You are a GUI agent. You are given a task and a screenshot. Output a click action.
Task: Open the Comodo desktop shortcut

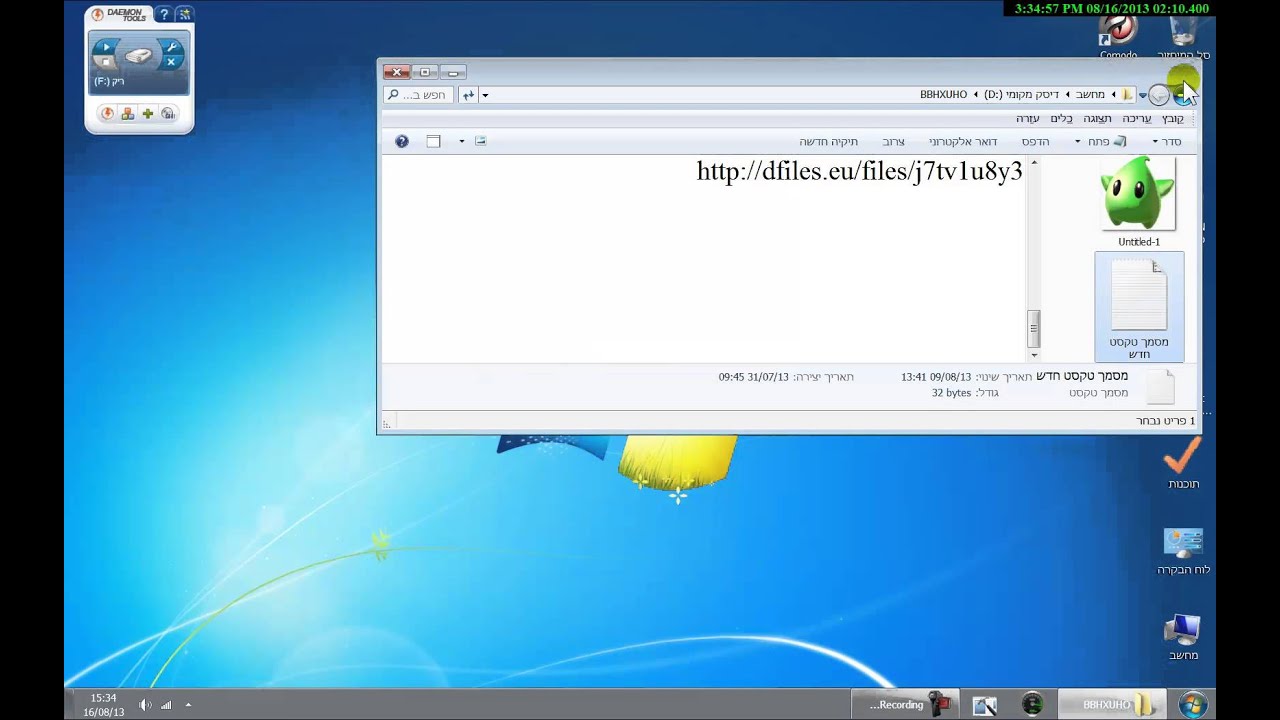[1119, 38]
